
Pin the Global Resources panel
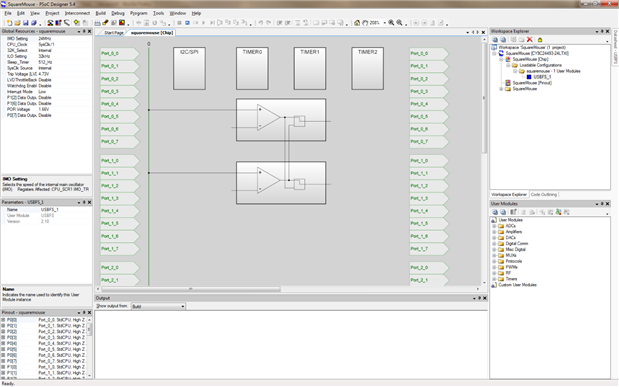click(x=84, y=31)
